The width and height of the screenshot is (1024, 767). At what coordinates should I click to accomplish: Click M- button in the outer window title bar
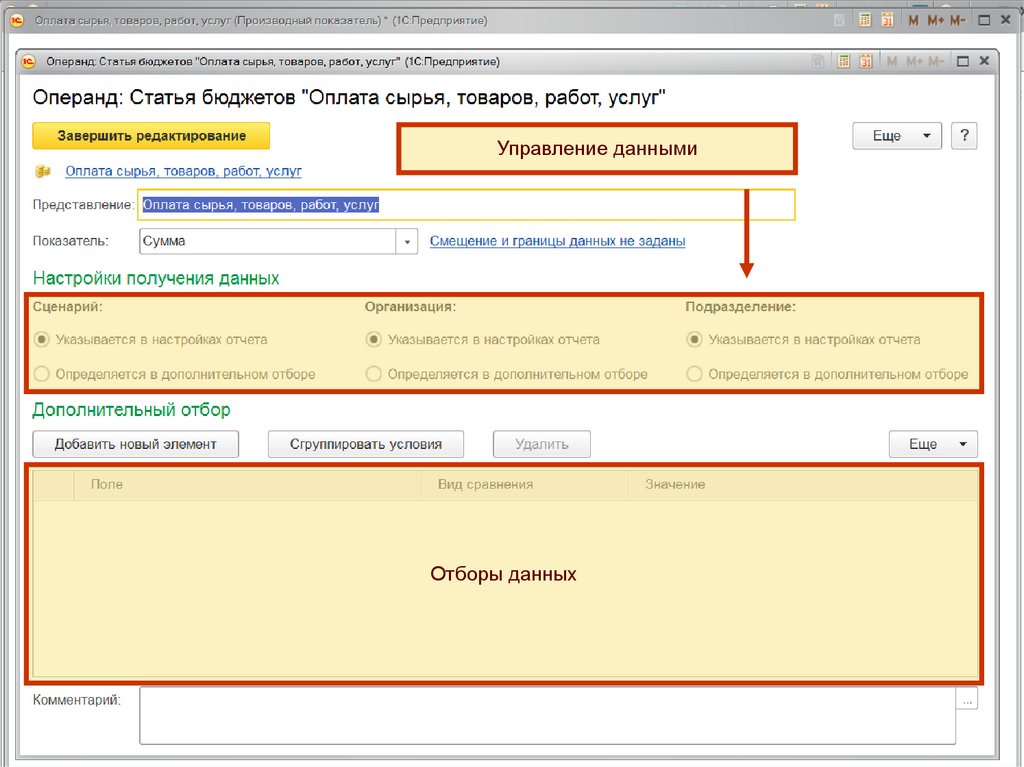click(957, 20)
